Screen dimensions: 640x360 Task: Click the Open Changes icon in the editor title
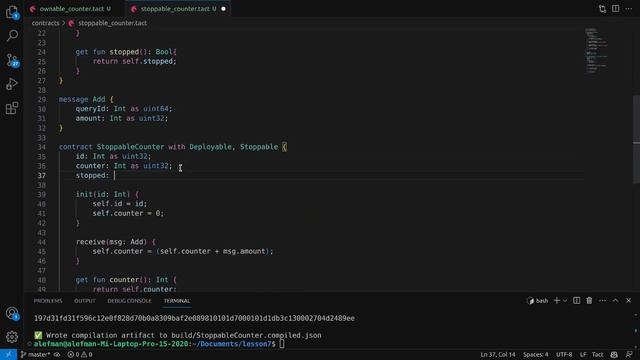pos(602,9)
